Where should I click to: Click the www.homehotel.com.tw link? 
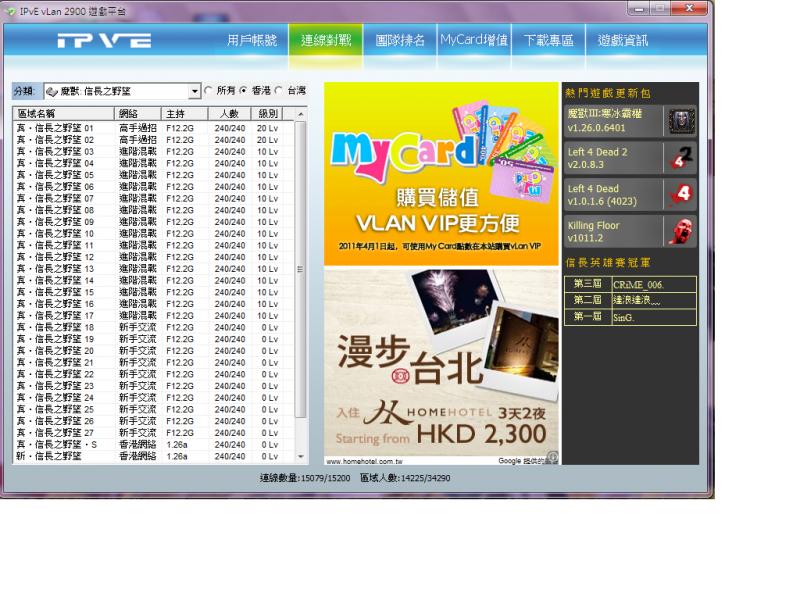[x=364, y=461]
